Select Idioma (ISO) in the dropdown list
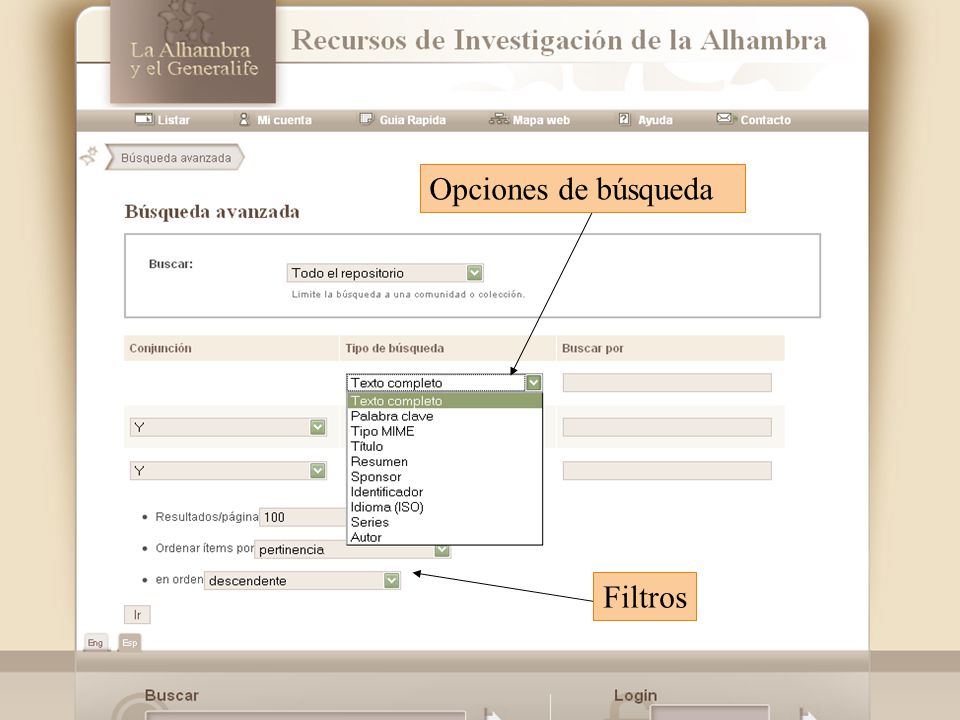The width and height of the screenshot is (960, 720). coord(444,507)
